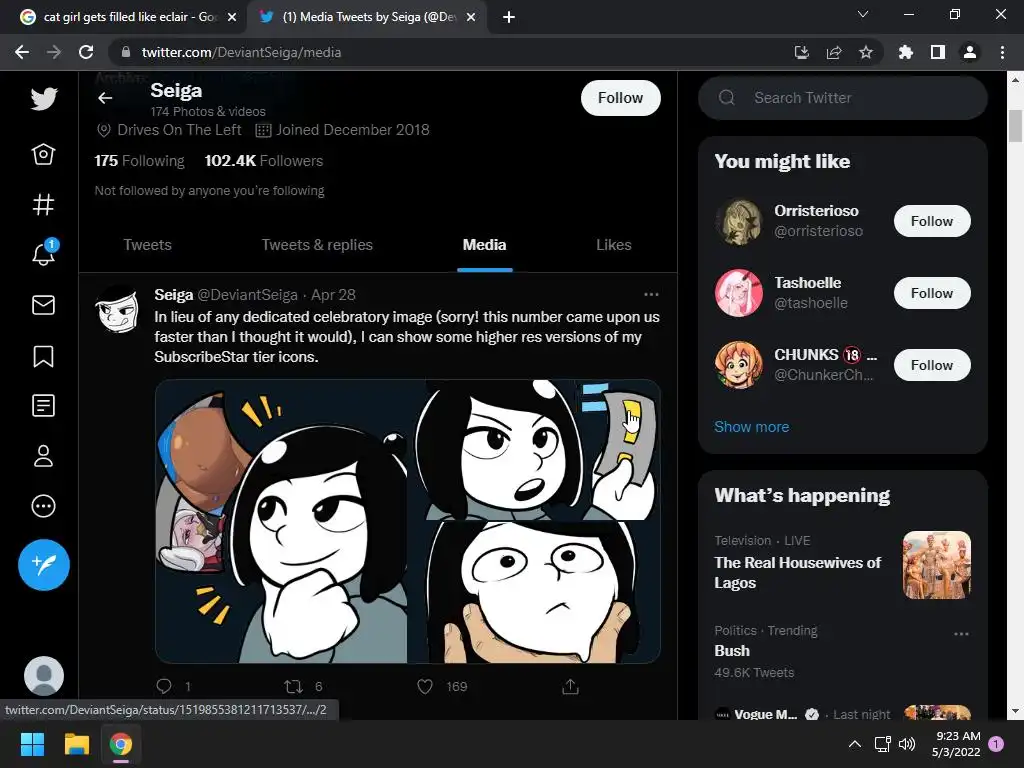Show hidden system tray icons
The height and width of the screenshot is (768, 1024).
tap(854, 744)
